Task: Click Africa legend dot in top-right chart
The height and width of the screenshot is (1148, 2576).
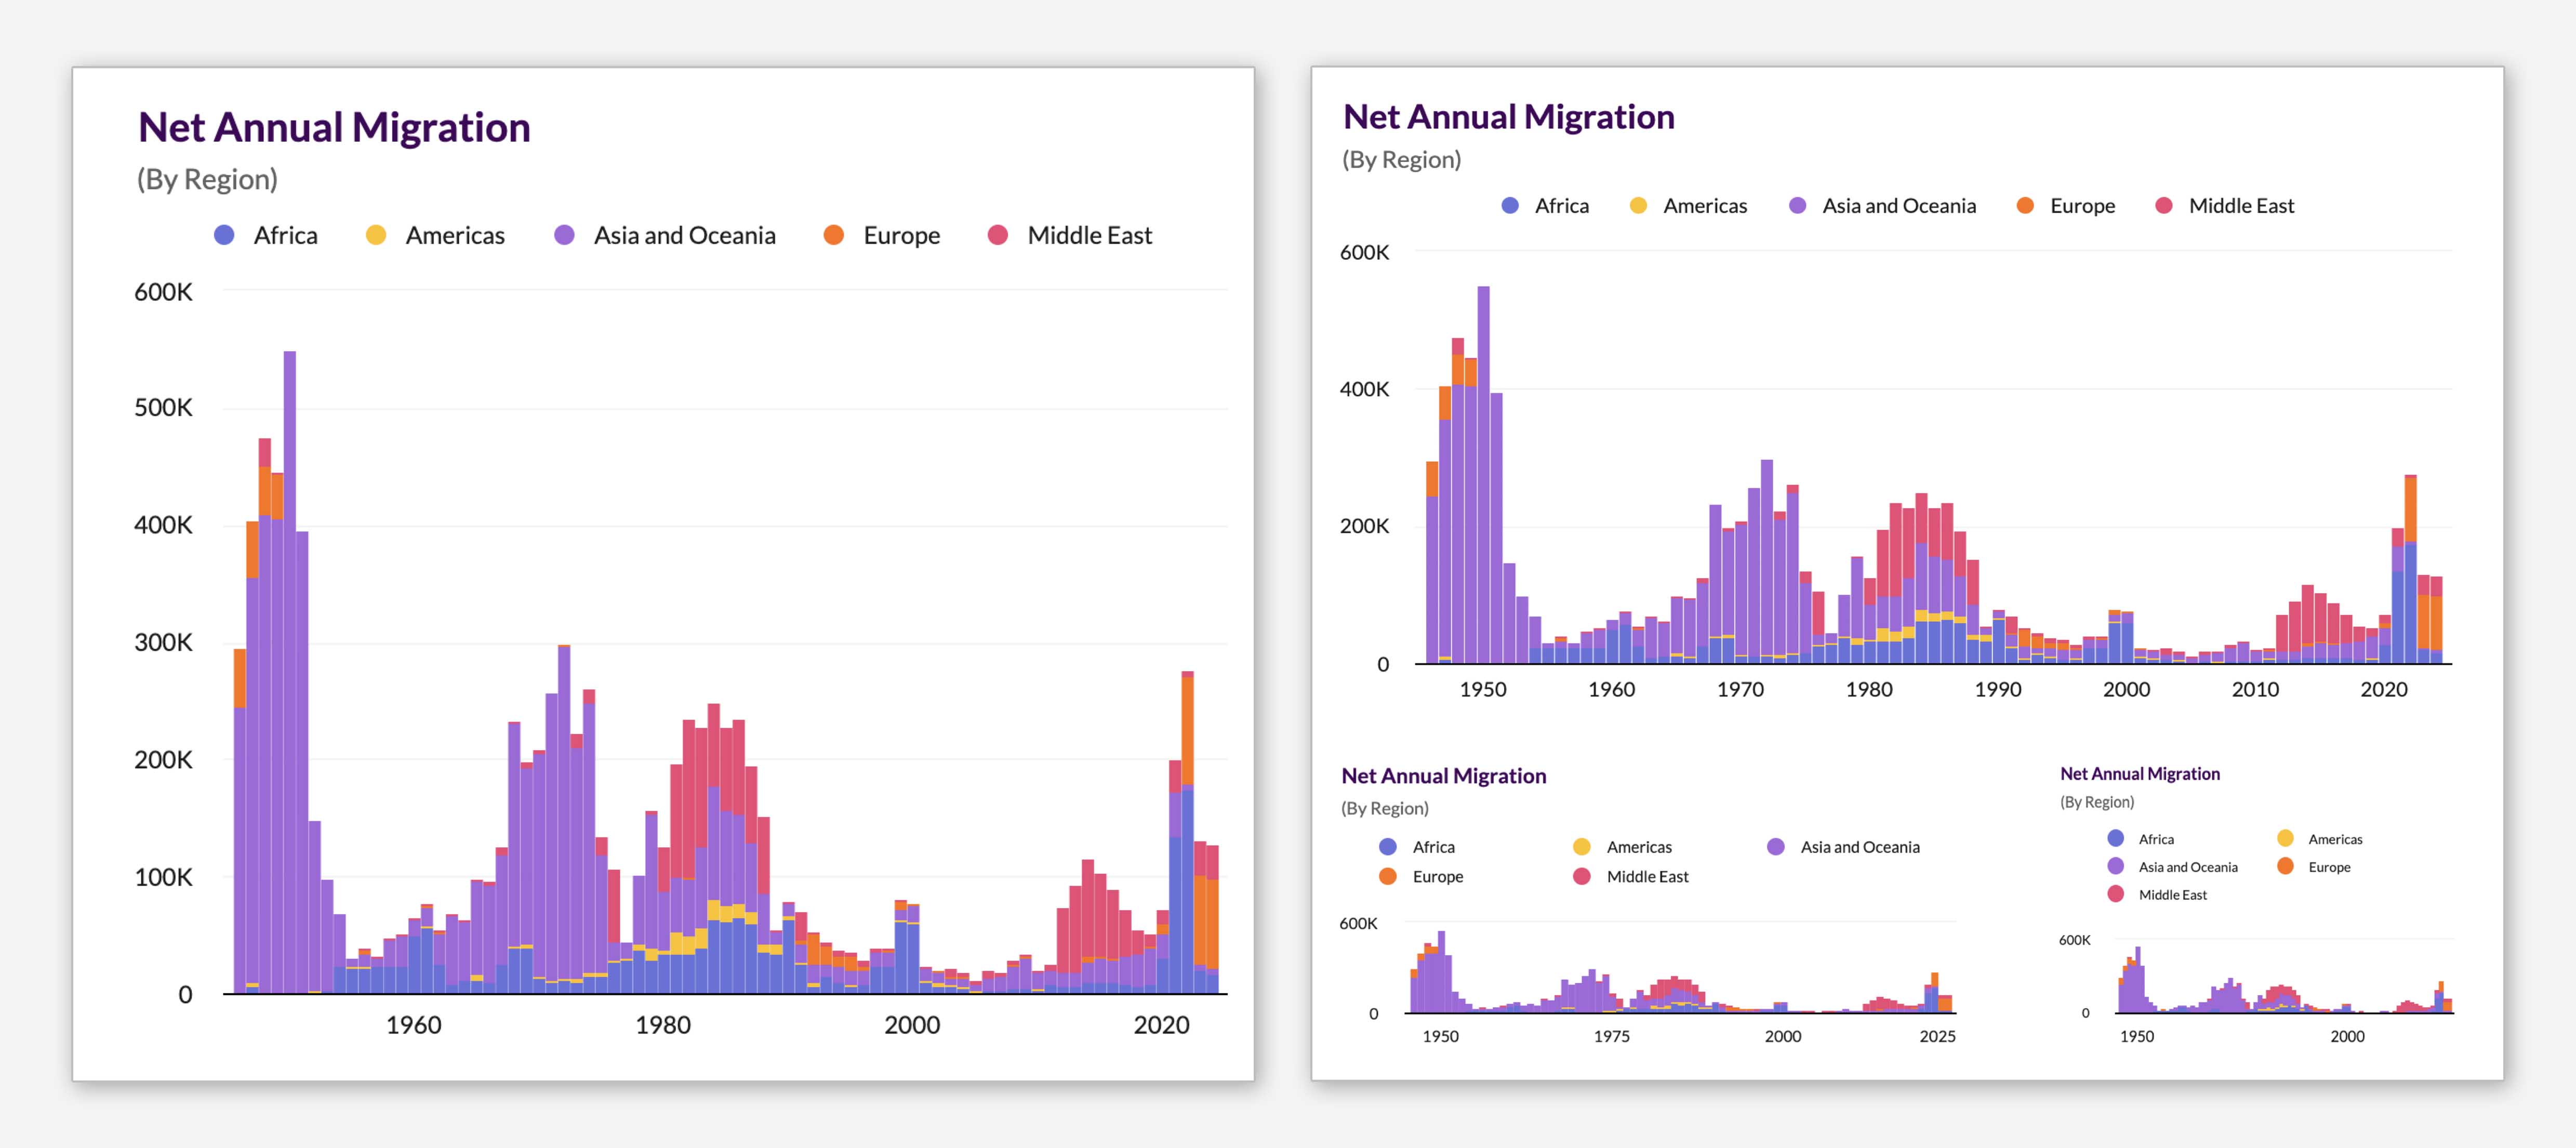Action: pyautogui.click(x=1510, y=205)
